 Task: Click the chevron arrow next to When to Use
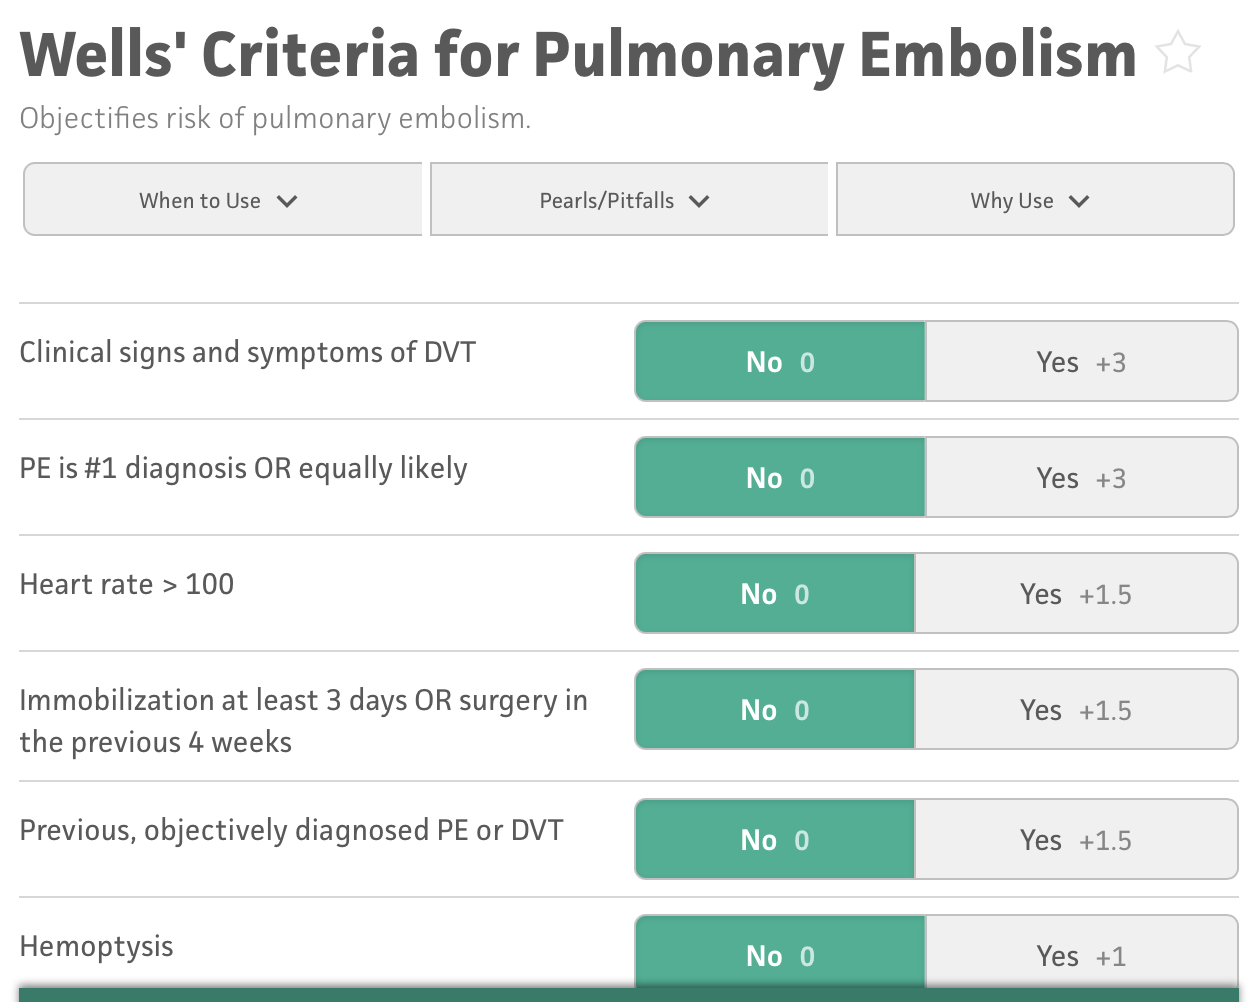[x=287, y=201]
